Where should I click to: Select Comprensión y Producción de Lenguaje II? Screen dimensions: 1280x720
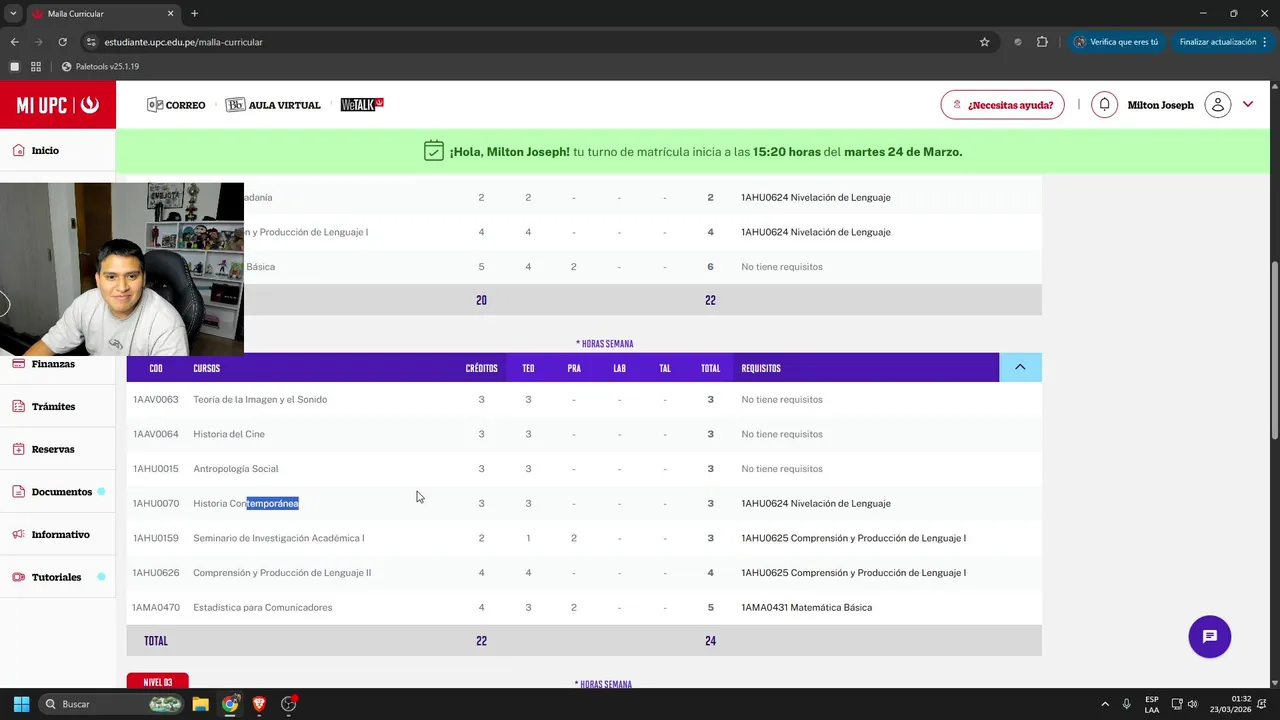coord(282,573)
